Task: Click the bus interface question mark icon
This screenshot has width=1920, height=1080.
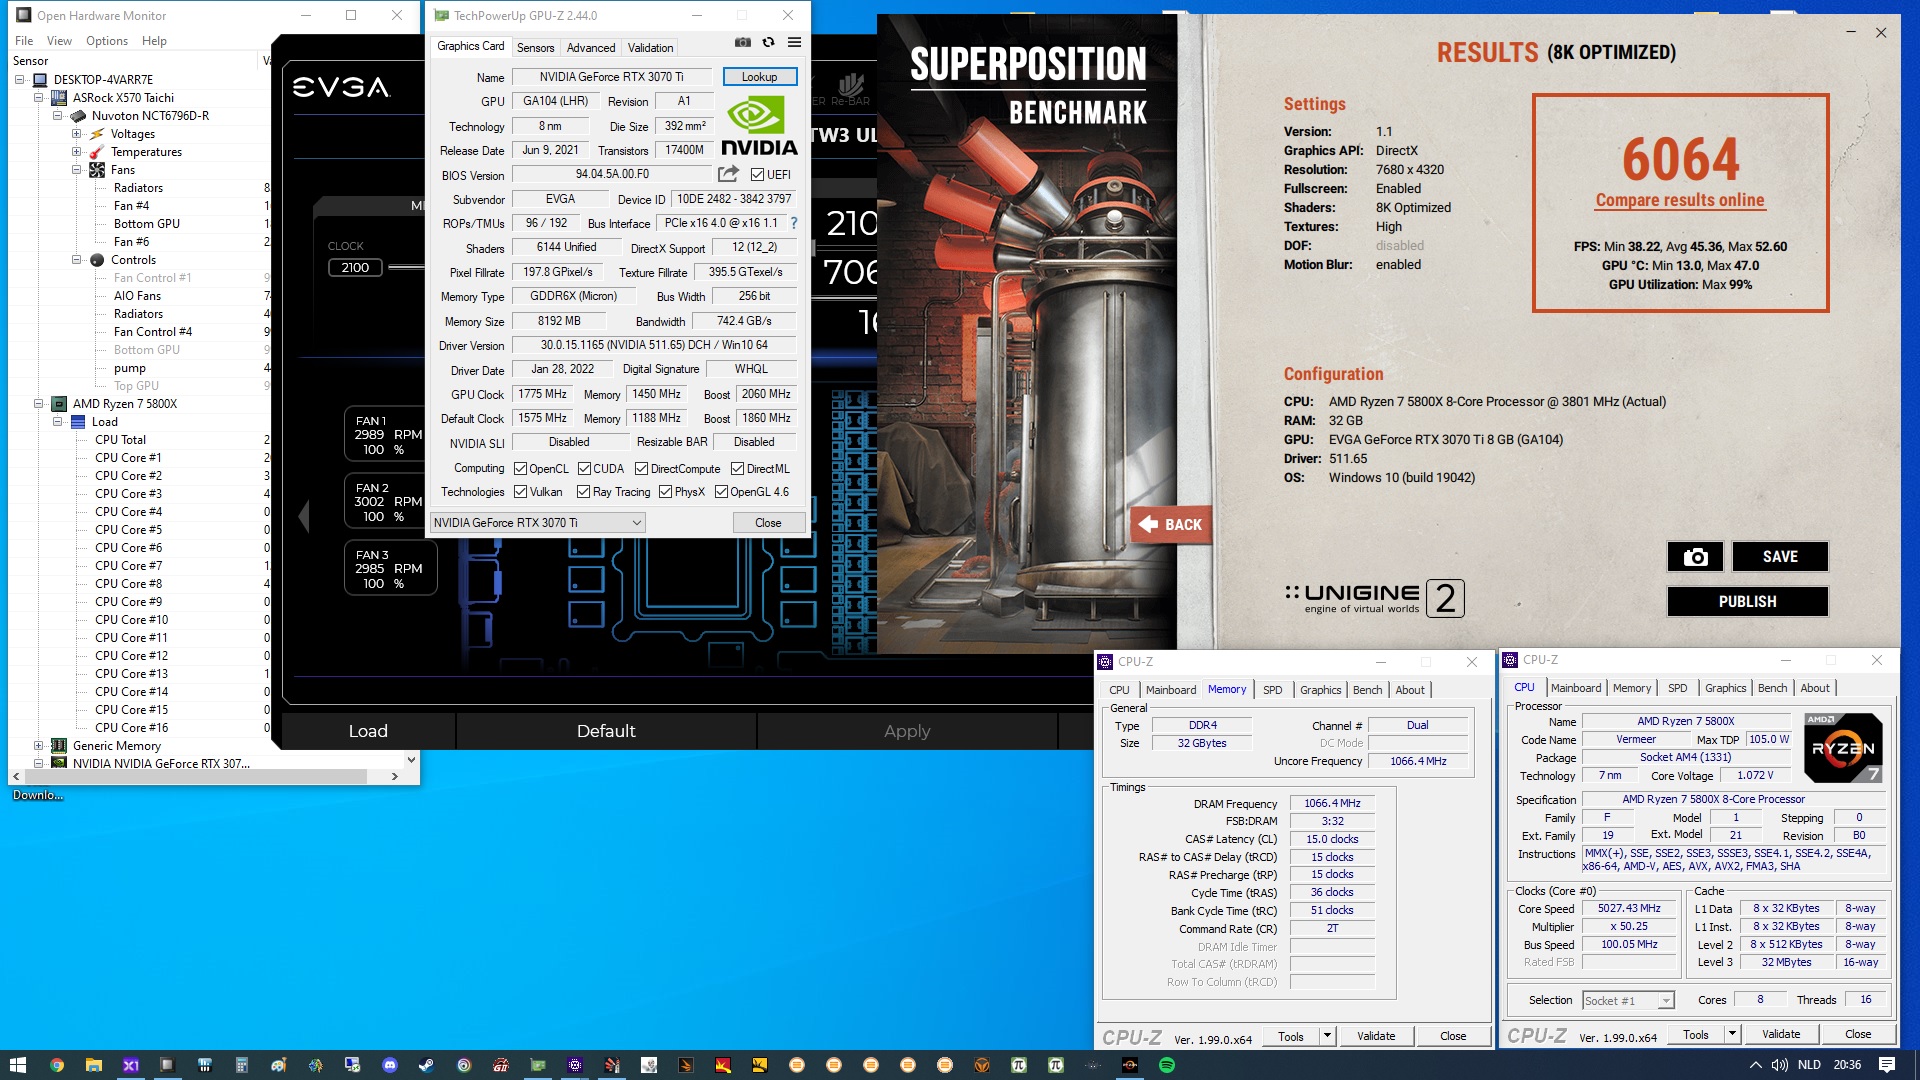Action: pos(794,223)
